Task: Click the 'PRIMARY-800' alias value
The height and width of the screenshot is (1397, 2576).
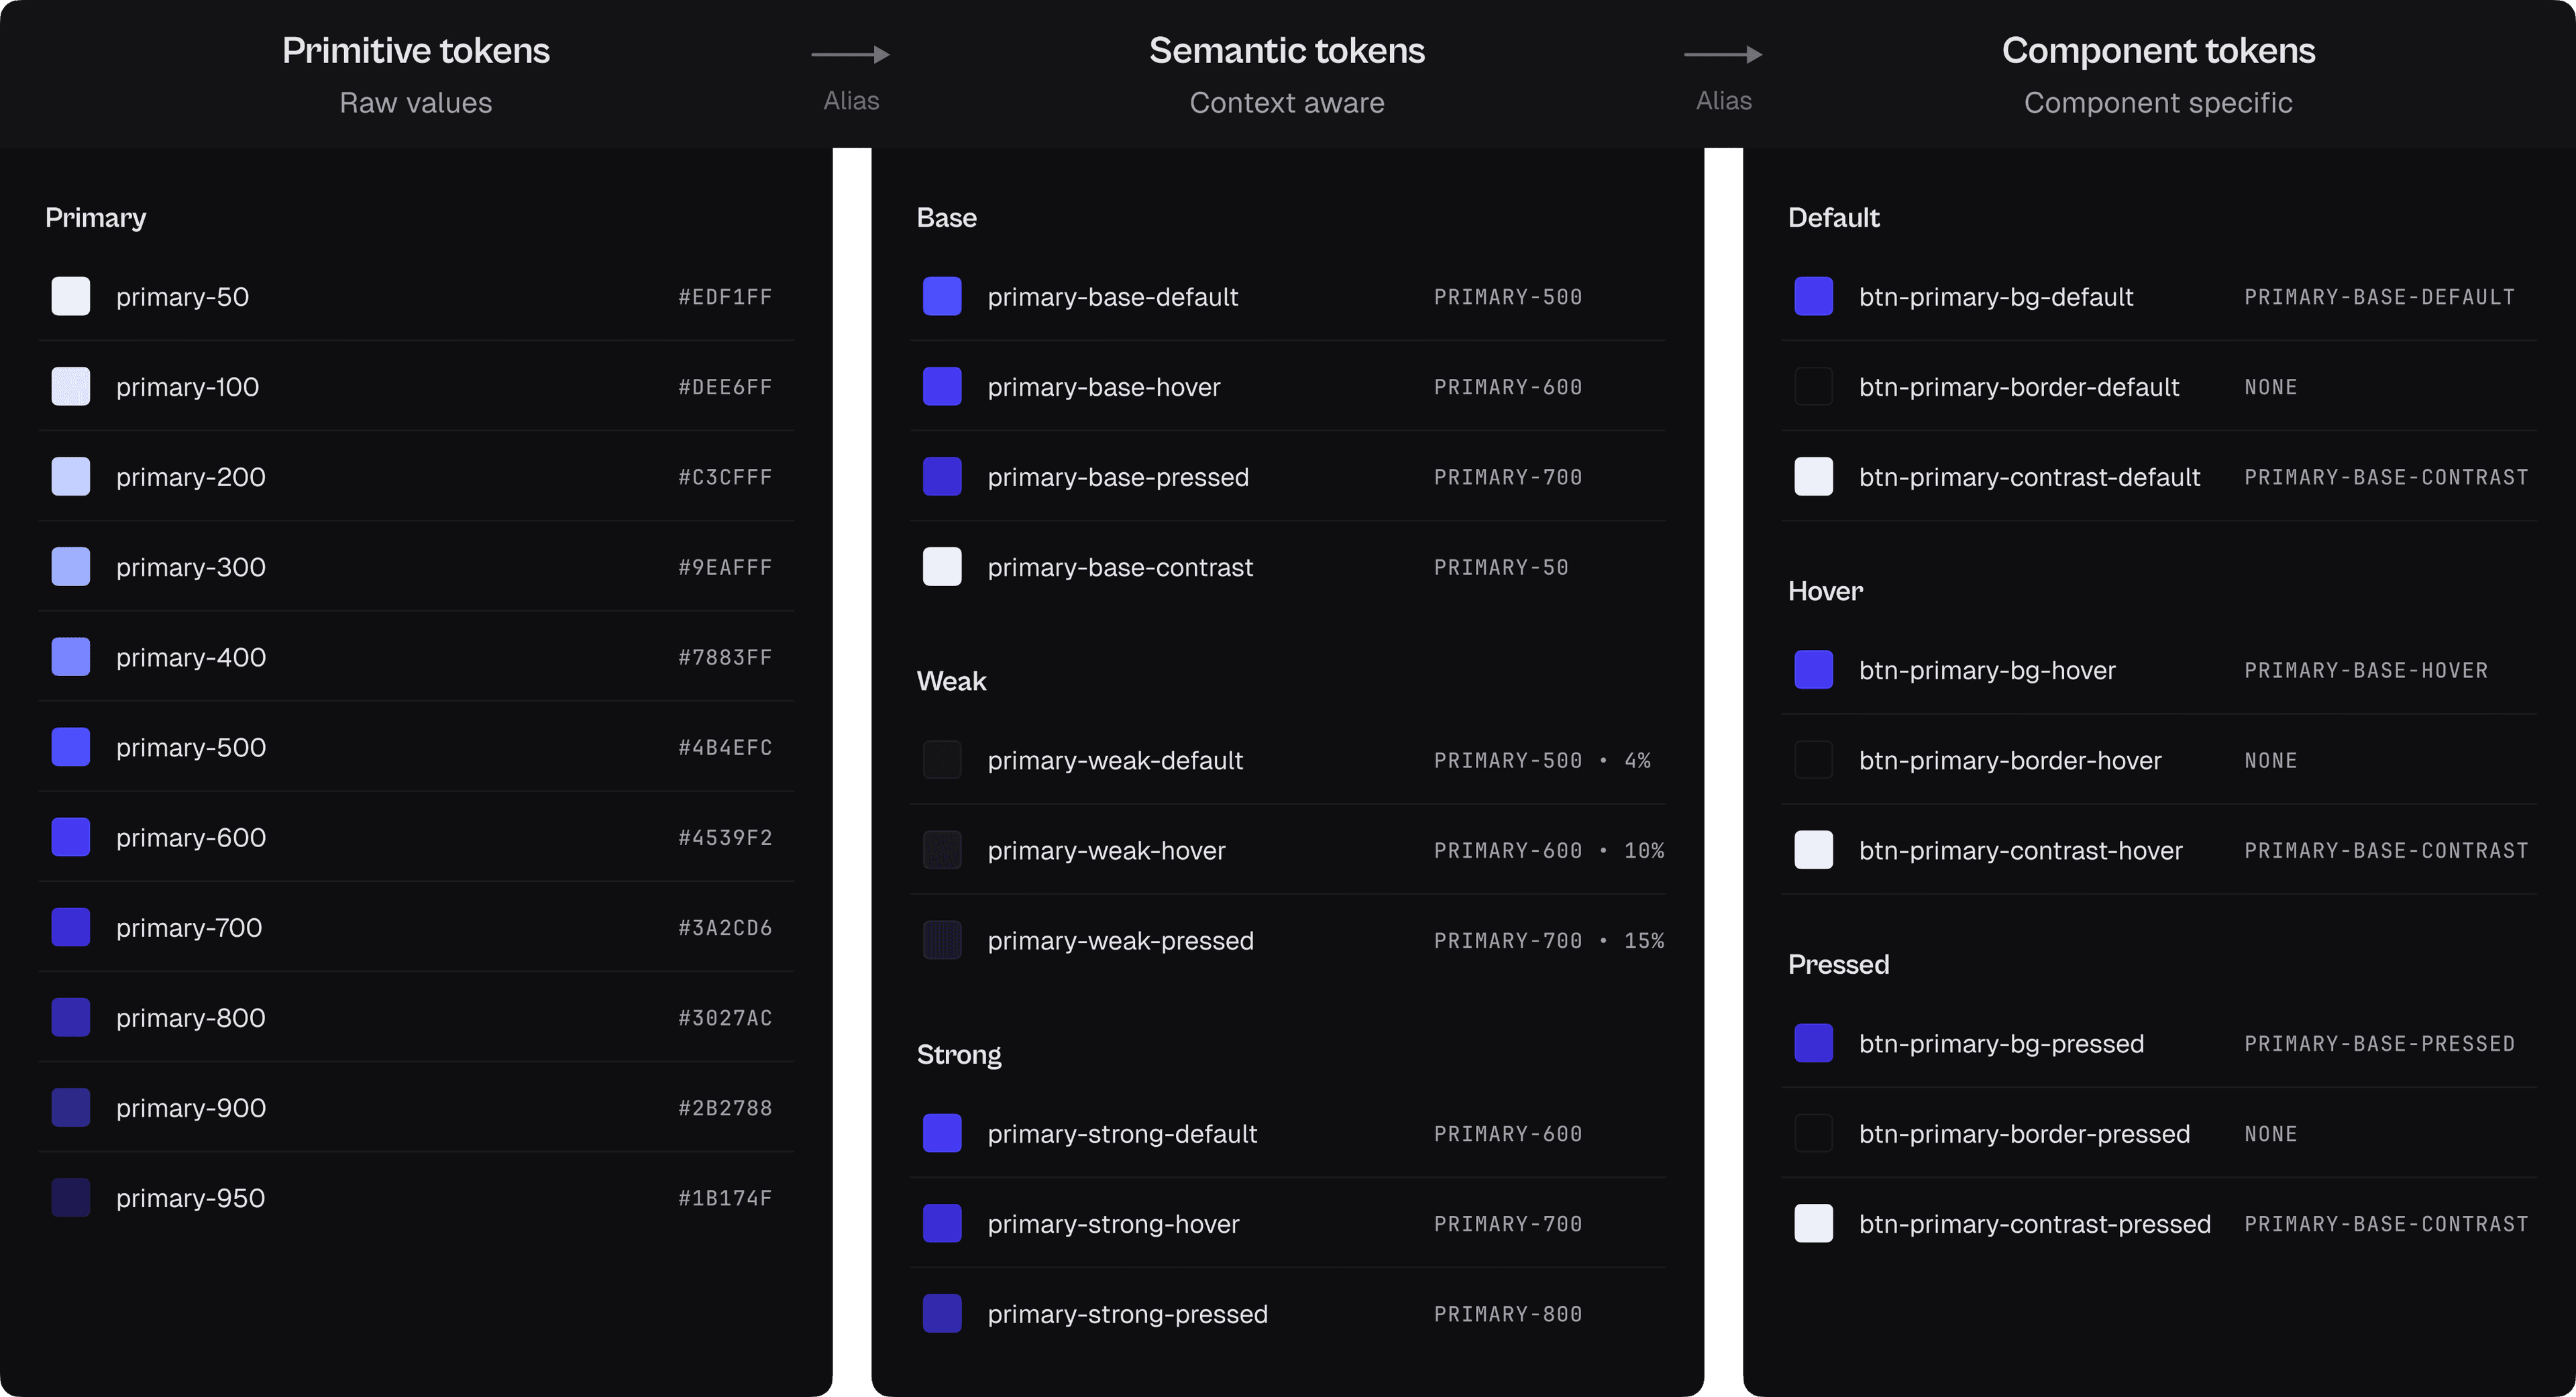Action: [x=1508, y=1314]
